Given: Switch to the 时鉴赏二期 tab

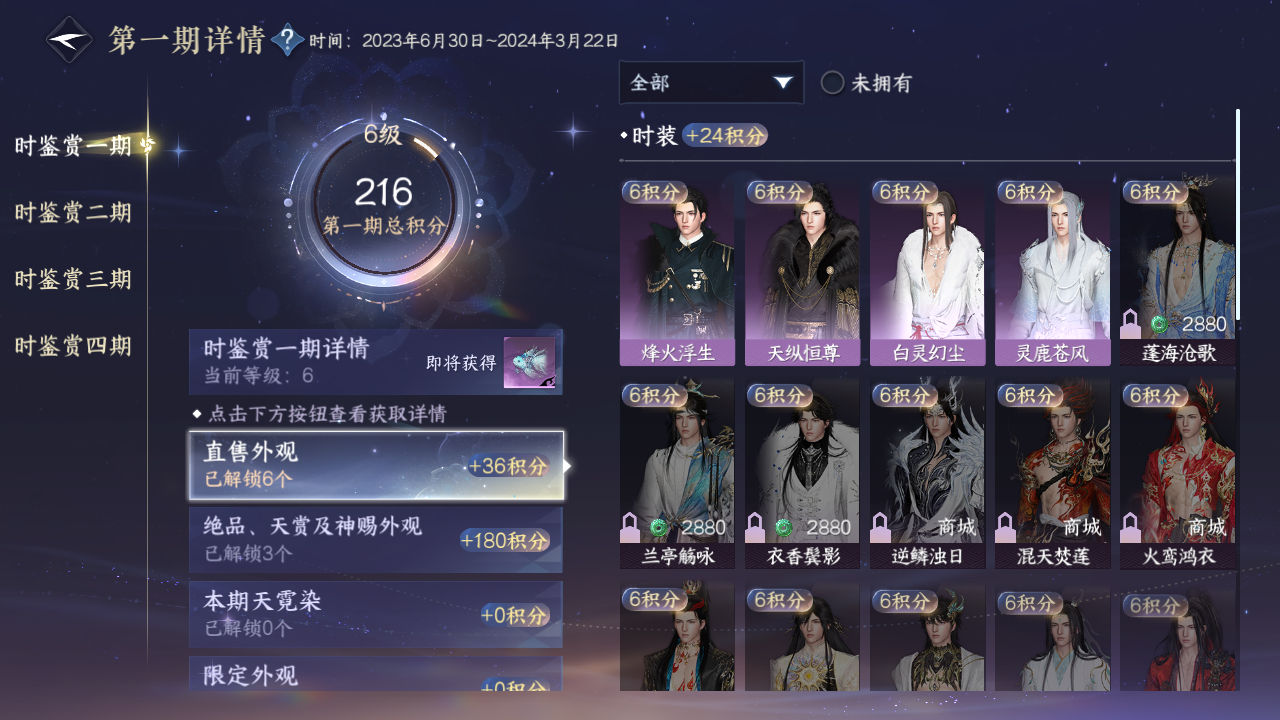Looking at the screenshot, I should (73, 212).
